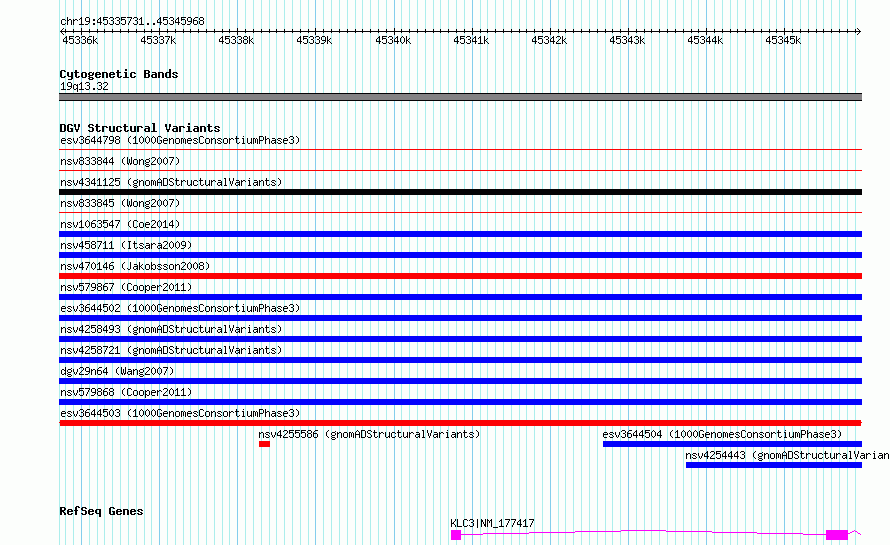Click the blue bar under nsv579867
This screenshot has width=890, height=545.
pyautogui.click(x=460, y=297)
